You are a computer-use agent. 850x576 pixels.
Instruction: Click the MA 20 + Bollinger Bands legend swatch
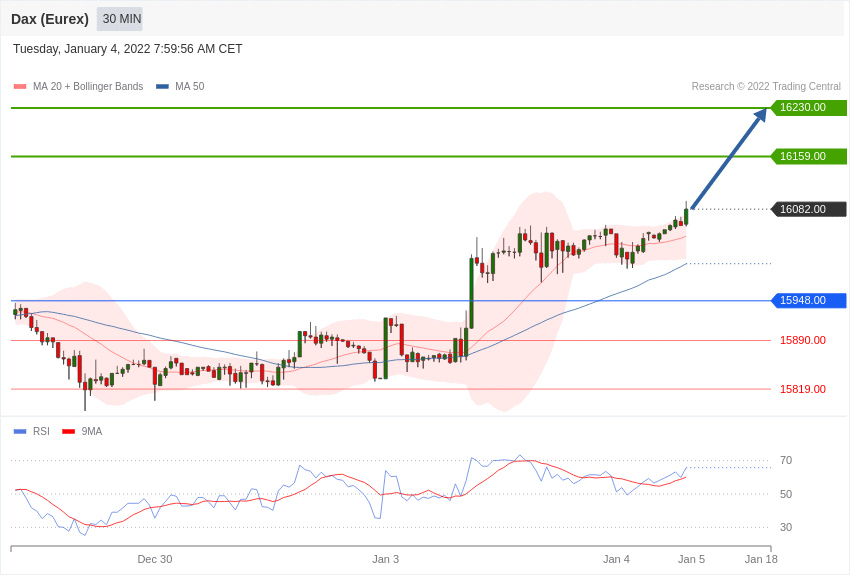tap(20, 87)
